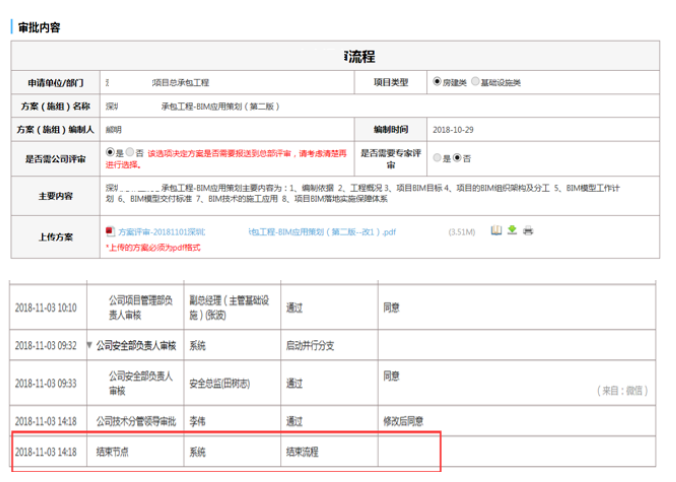This screenshot has width=676, height=482.
Task: Collapse the 公司安全部负责人审核 parallel branch arrow
Action: [88, 345]
